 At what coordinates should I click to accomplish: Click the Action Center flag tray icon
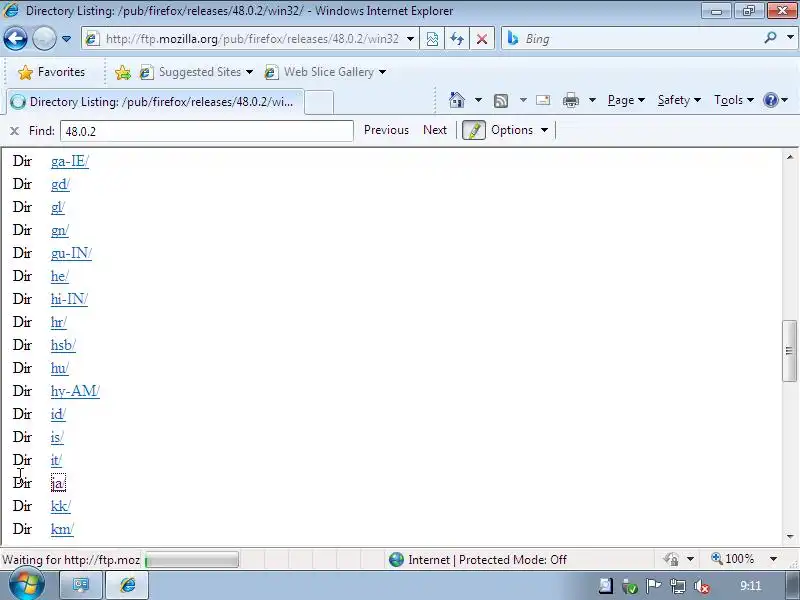tap(653, 586)
